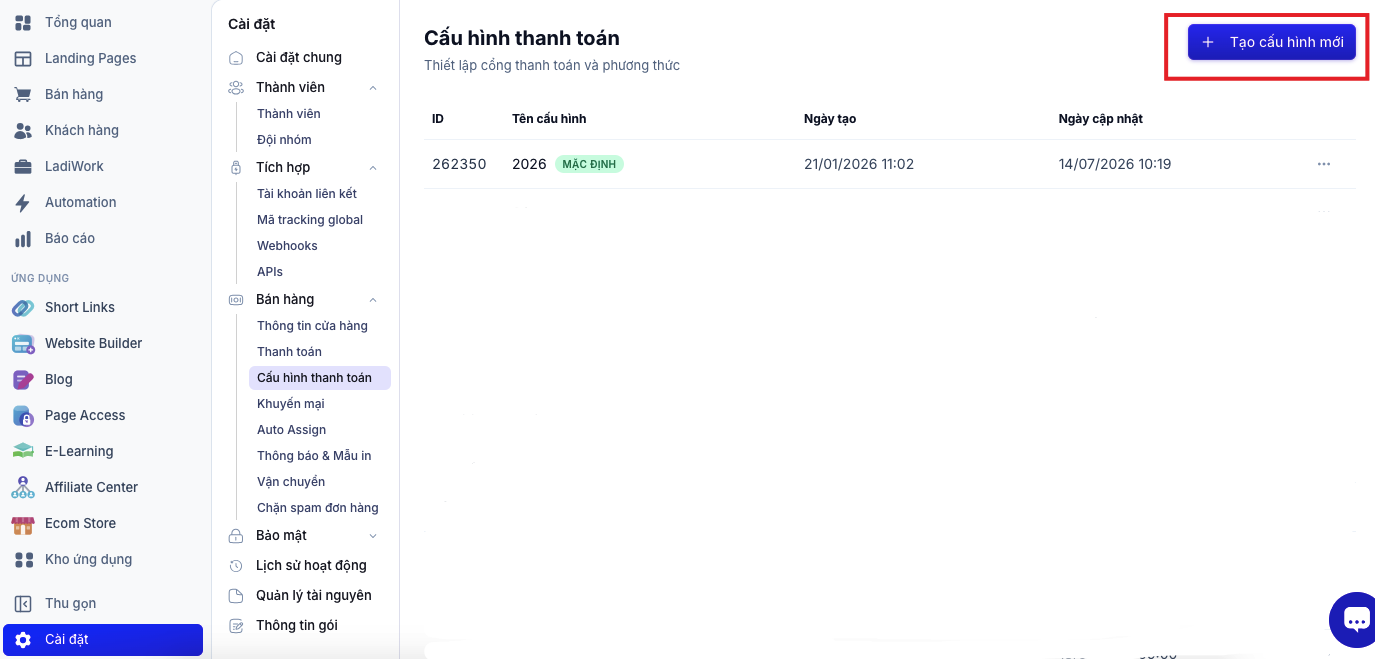Open the live chat bubble icon
This screenshot has width=1375, height=659.
pos(1355,620)
